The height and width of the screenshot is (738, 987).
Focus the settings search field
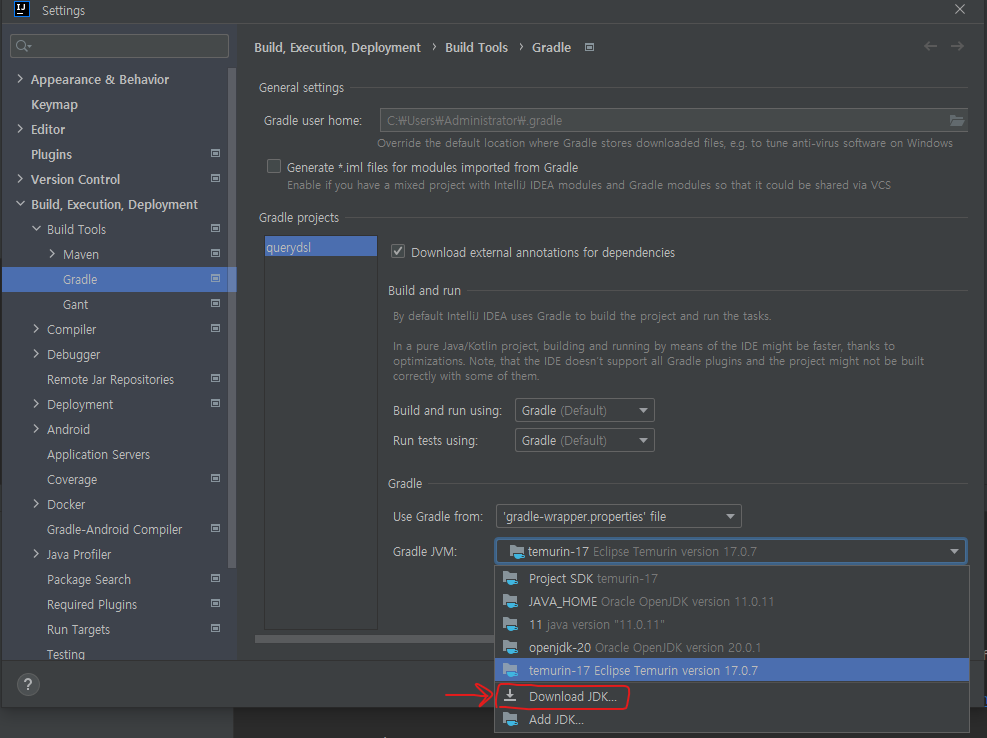tap(120, 46)
